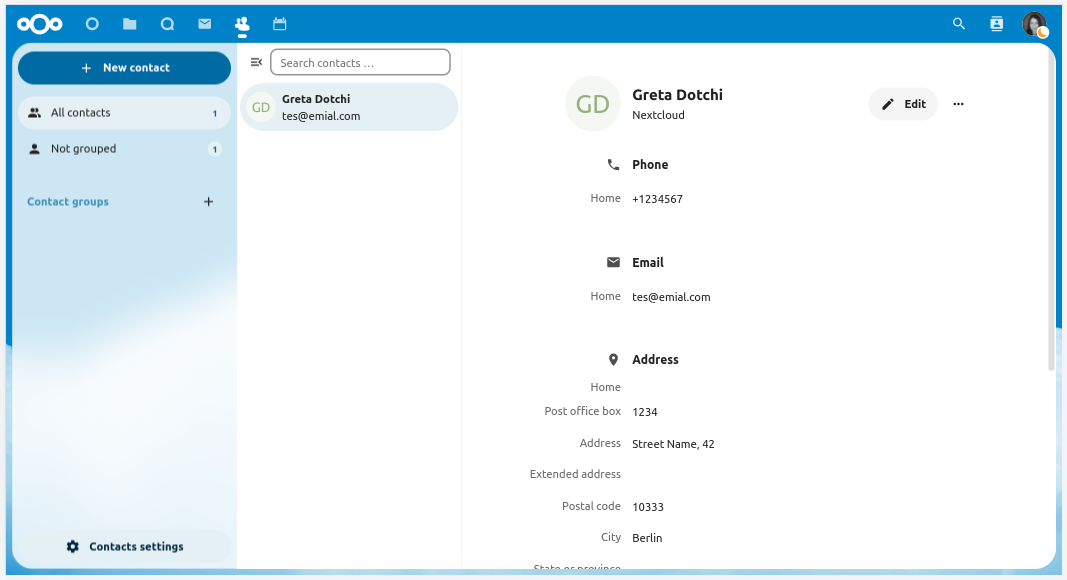1067x580 pixels.
Task: Open the contacts menu in header
Action: coord(996,24)
